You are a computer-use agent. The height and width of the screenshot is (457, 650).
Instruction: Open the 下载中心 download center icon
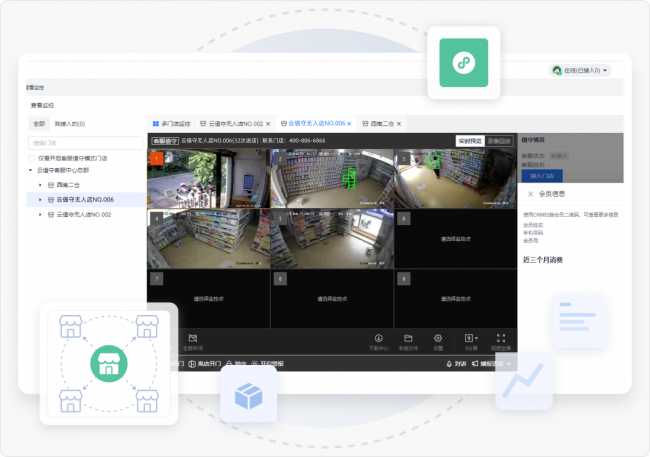(x=378, y=339)
